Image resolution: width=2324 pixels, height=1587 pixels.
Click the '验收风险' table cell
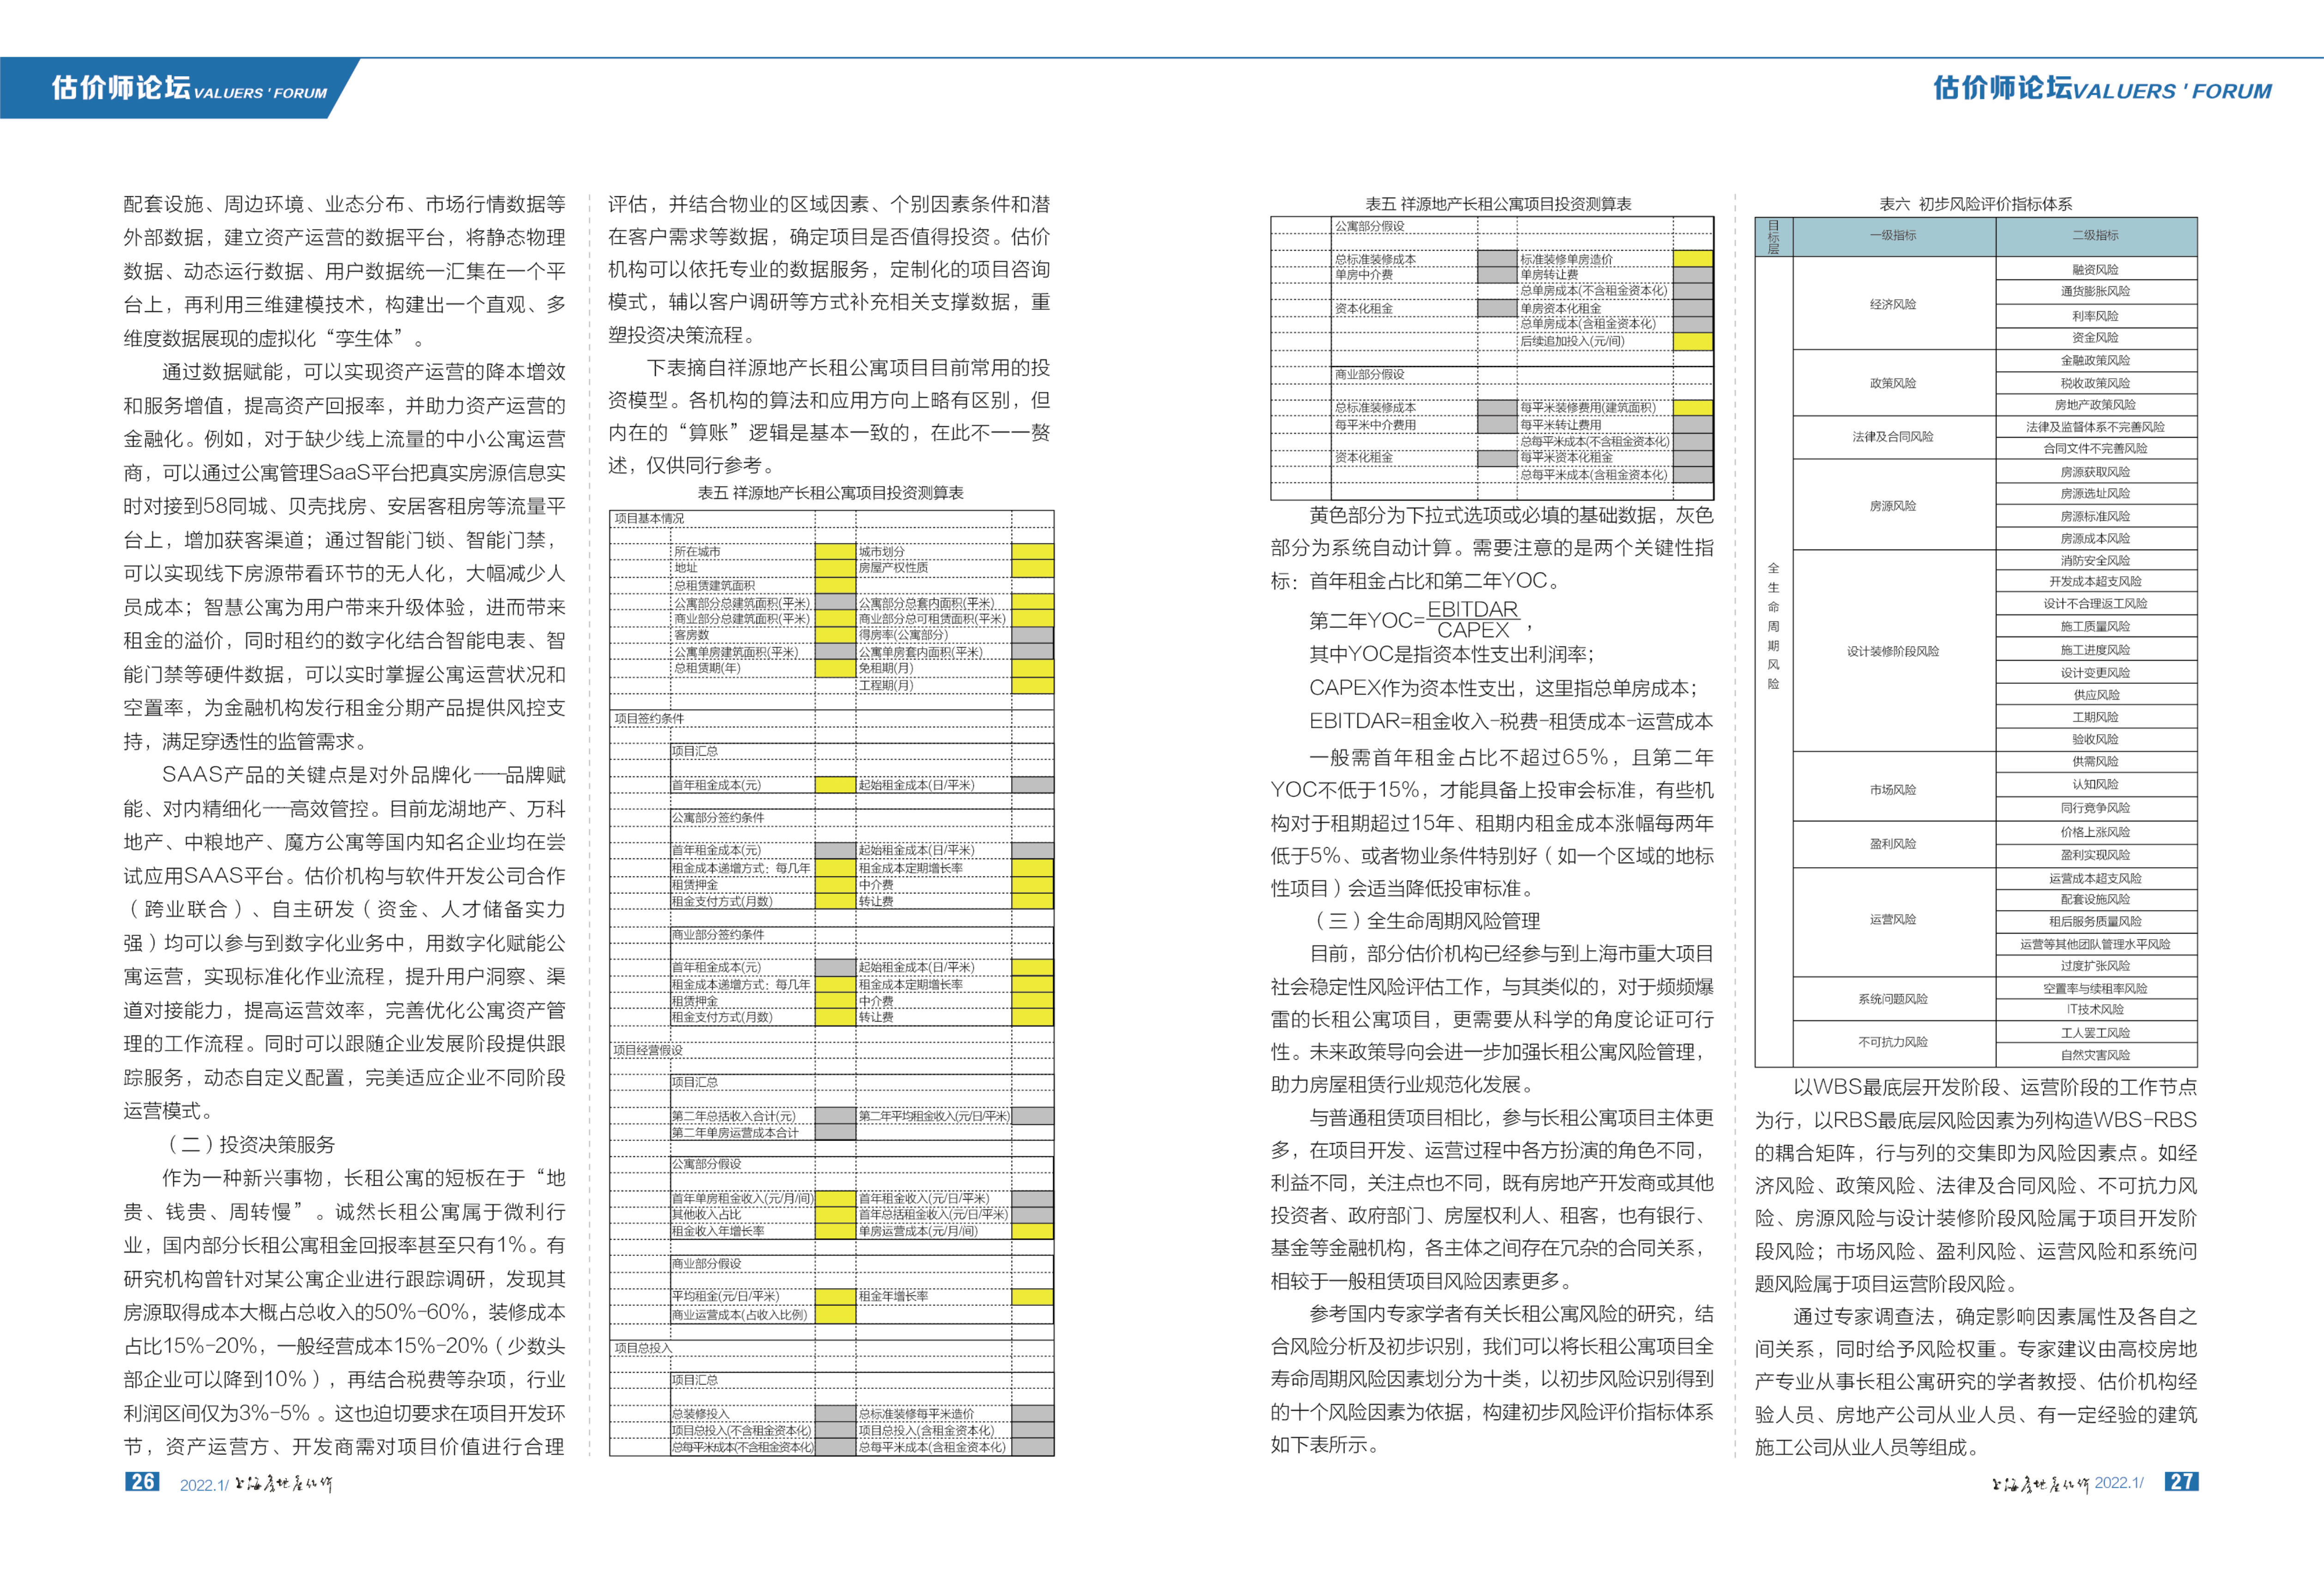coord(2096,740)
